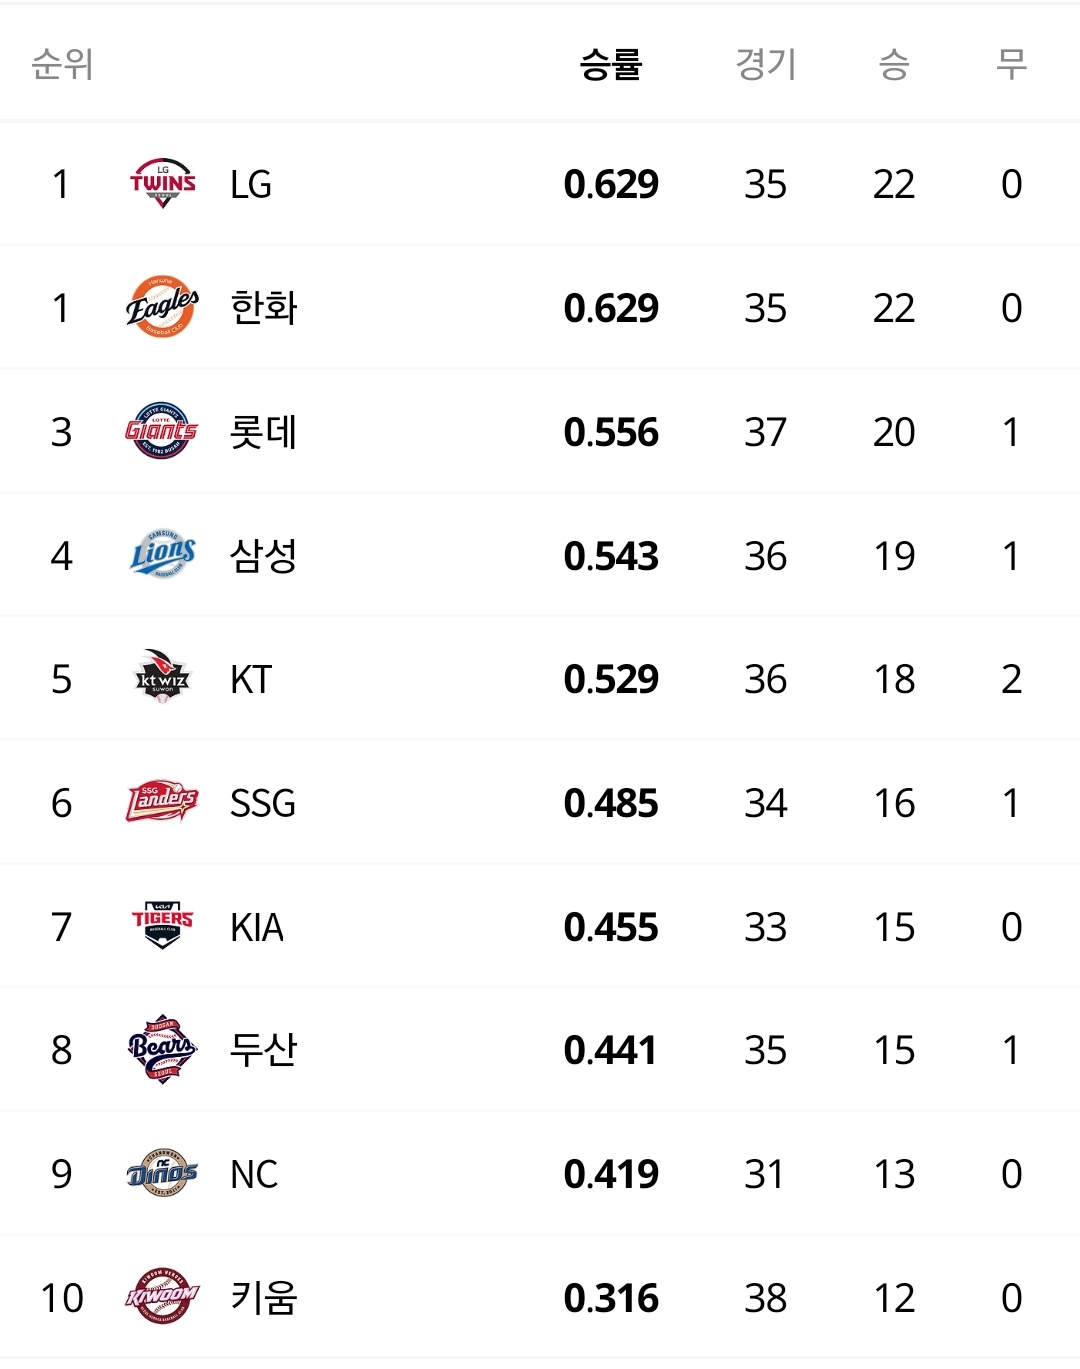The height and width of the screenshot is (1369, 1080).
Task: Open the Doosan Bears logo
Action: click(162, 1049)
